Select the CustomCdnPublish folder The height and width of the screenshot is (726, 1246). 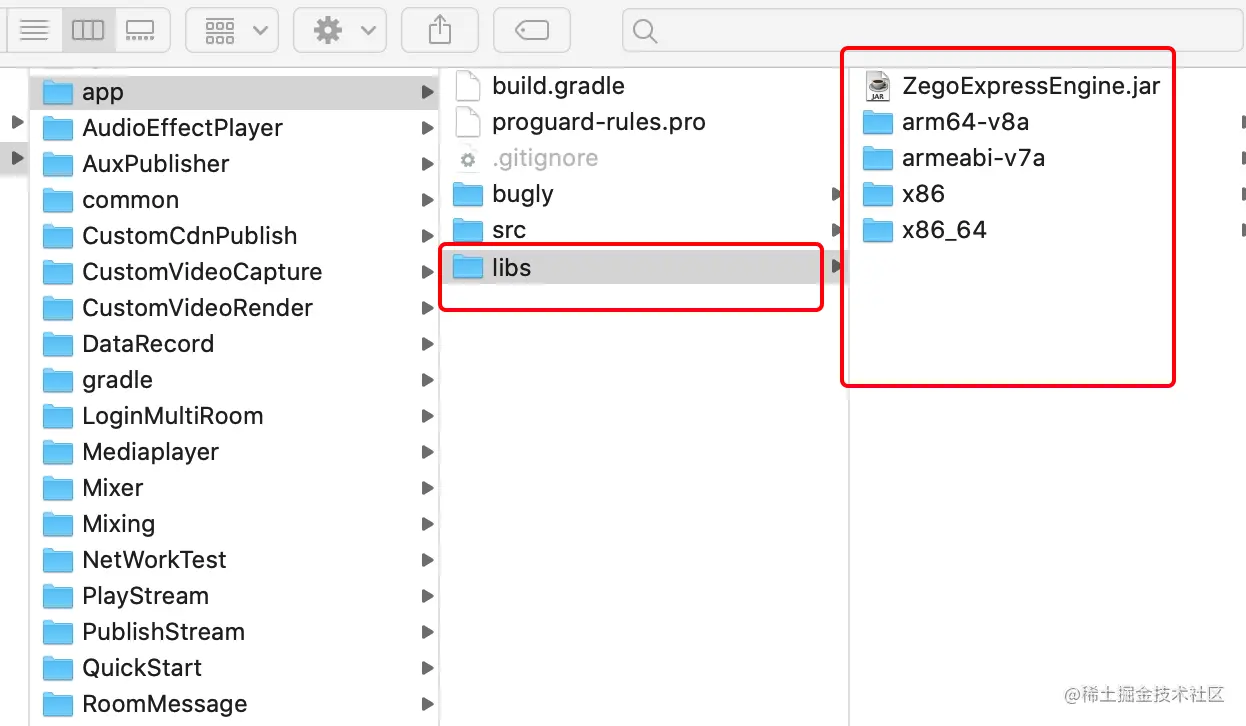click(x=235, y=236)
